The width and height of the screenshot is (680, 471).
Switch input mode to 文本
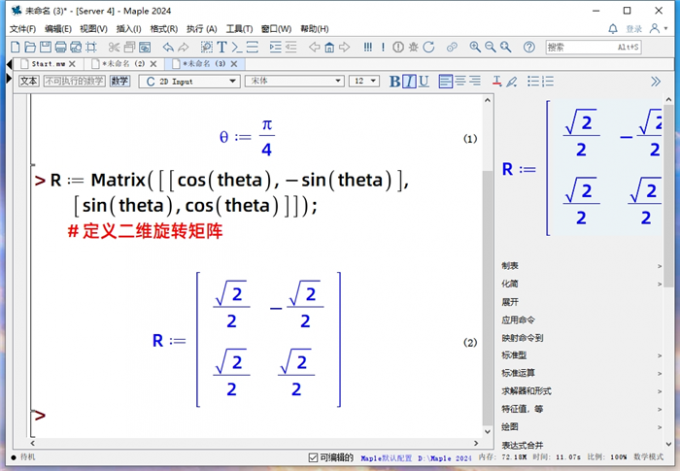29,81
